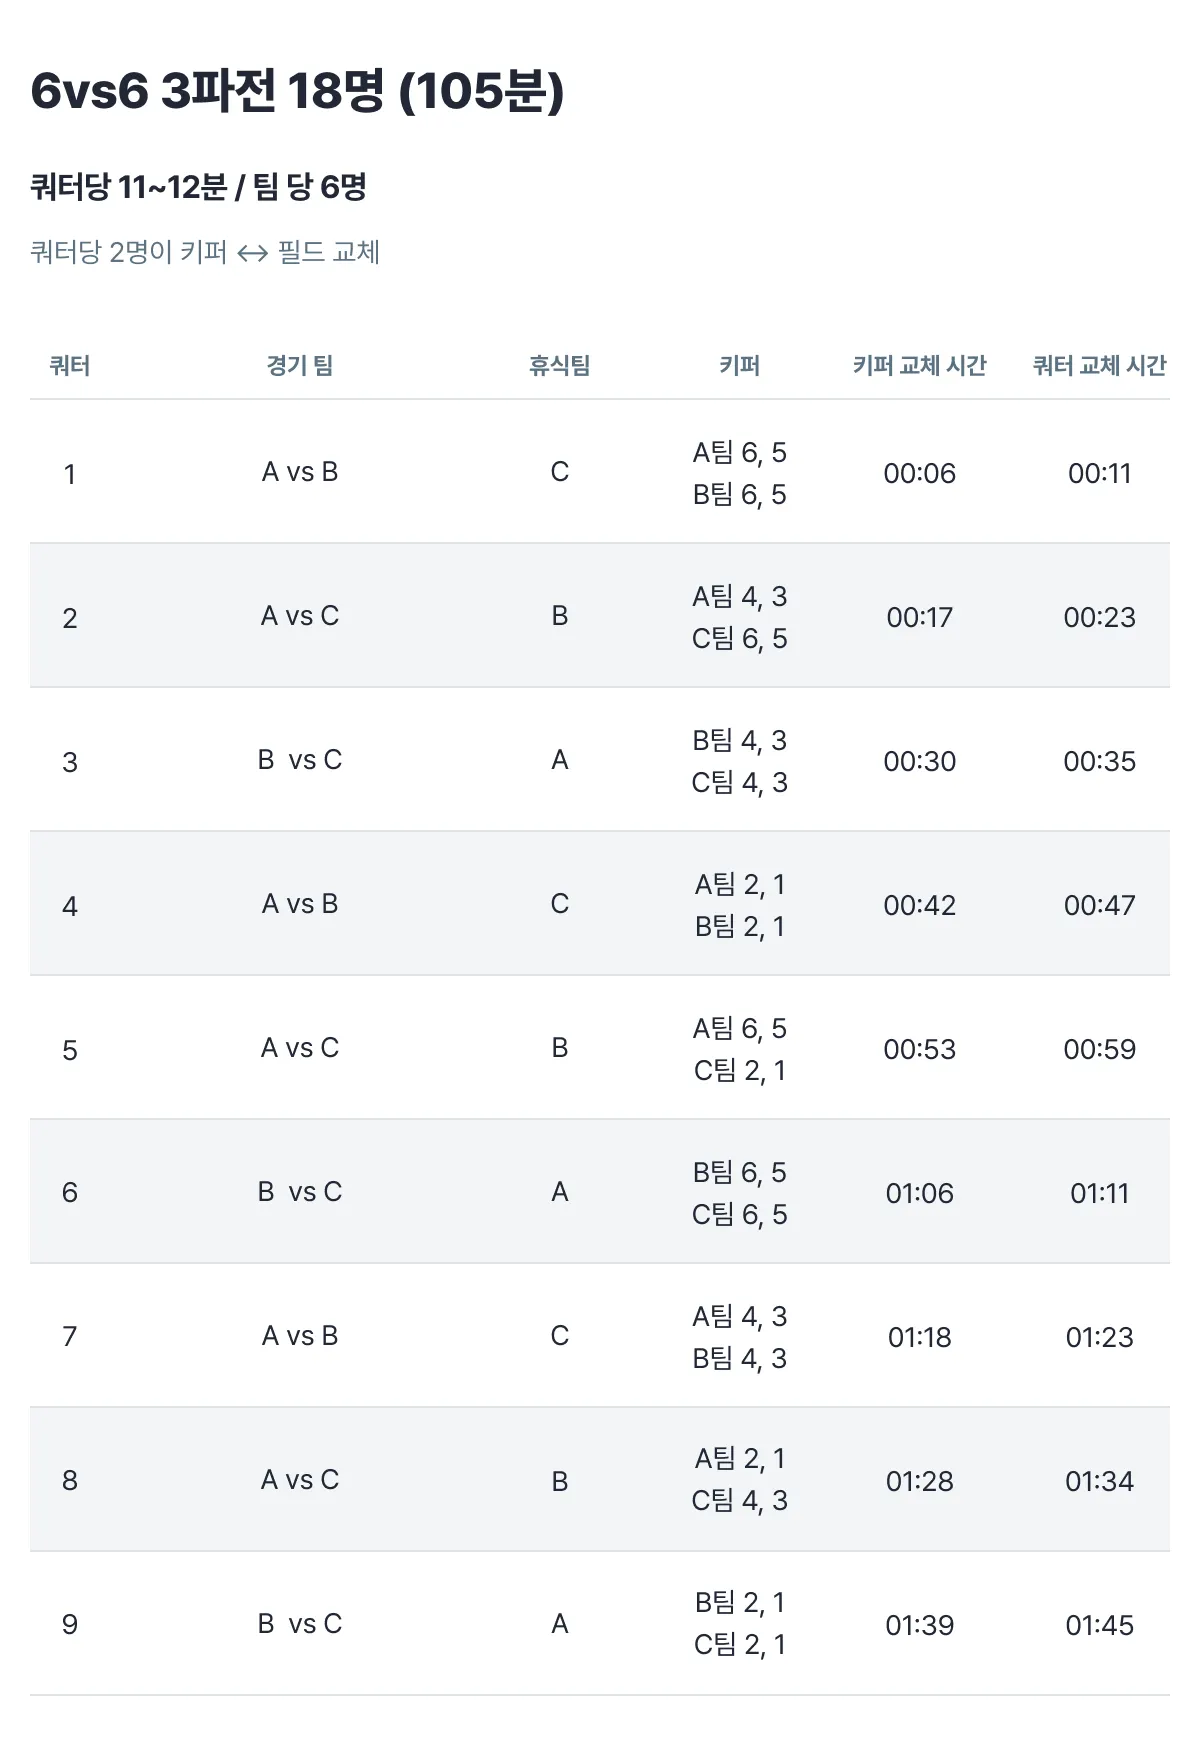The height and width of the screenshot is (1756, 1200).
Task: Click the keeper cell in quarter 7
Action: point(740,1337)
